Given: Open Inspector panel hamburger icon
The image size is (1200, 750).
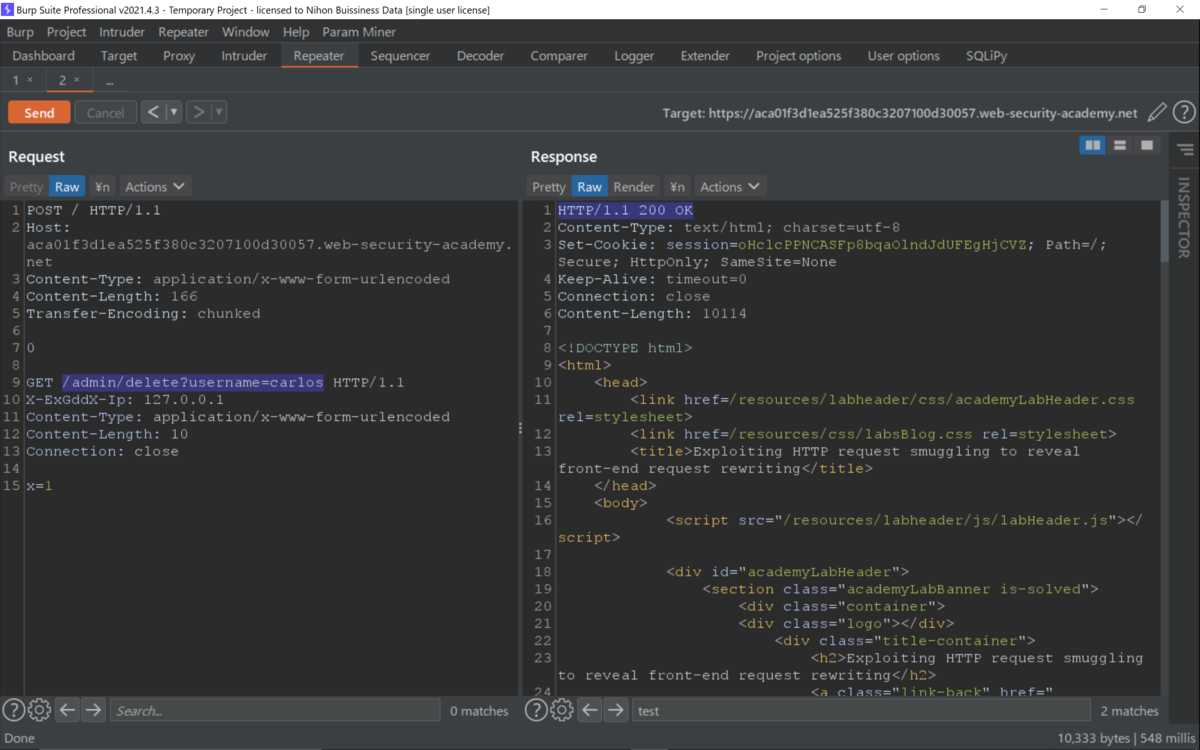Looking at the screenshot, I should coord(1185,150).
